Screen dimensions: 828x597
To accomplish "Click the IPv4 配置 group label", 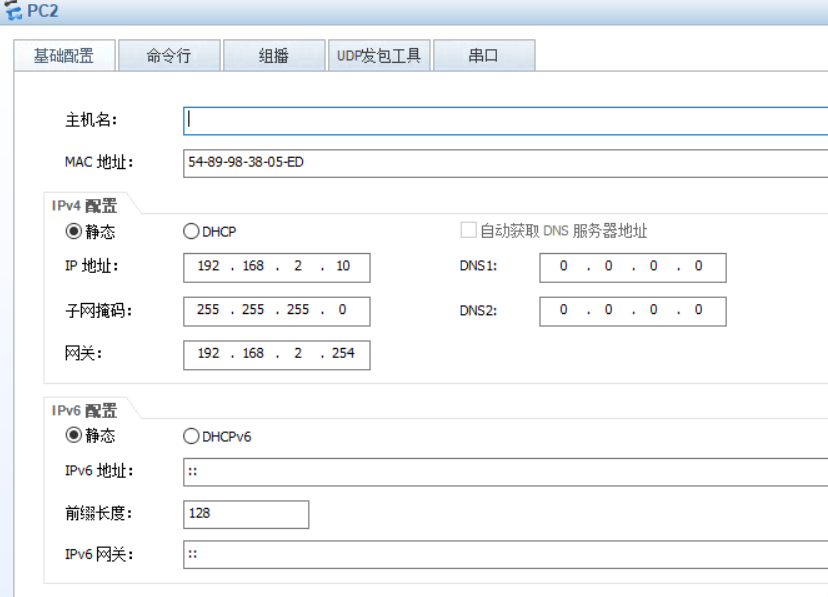I will (x=84, y=205).
